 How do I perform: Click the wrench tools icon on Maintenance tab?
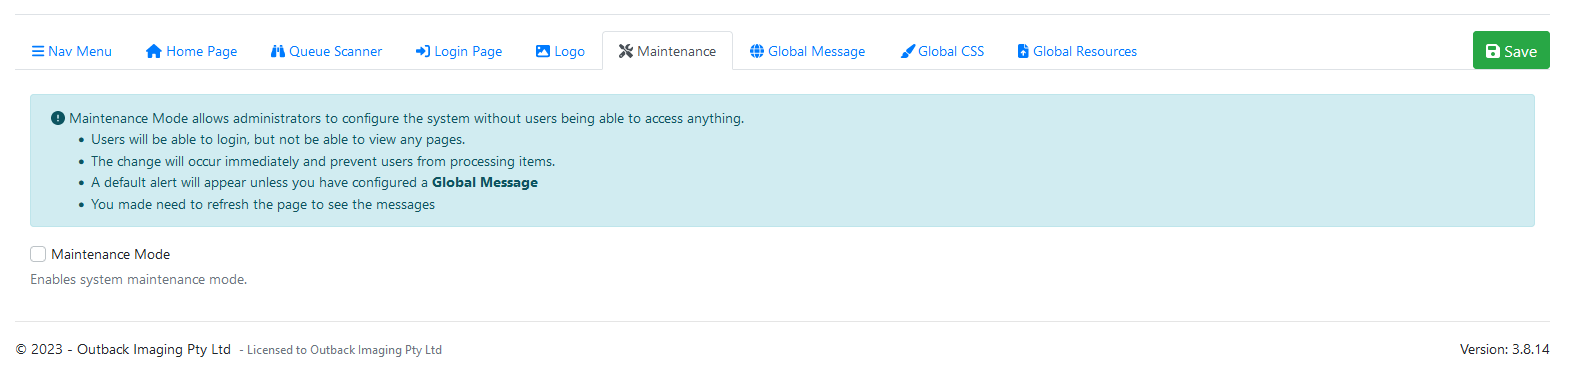[626, 51]
